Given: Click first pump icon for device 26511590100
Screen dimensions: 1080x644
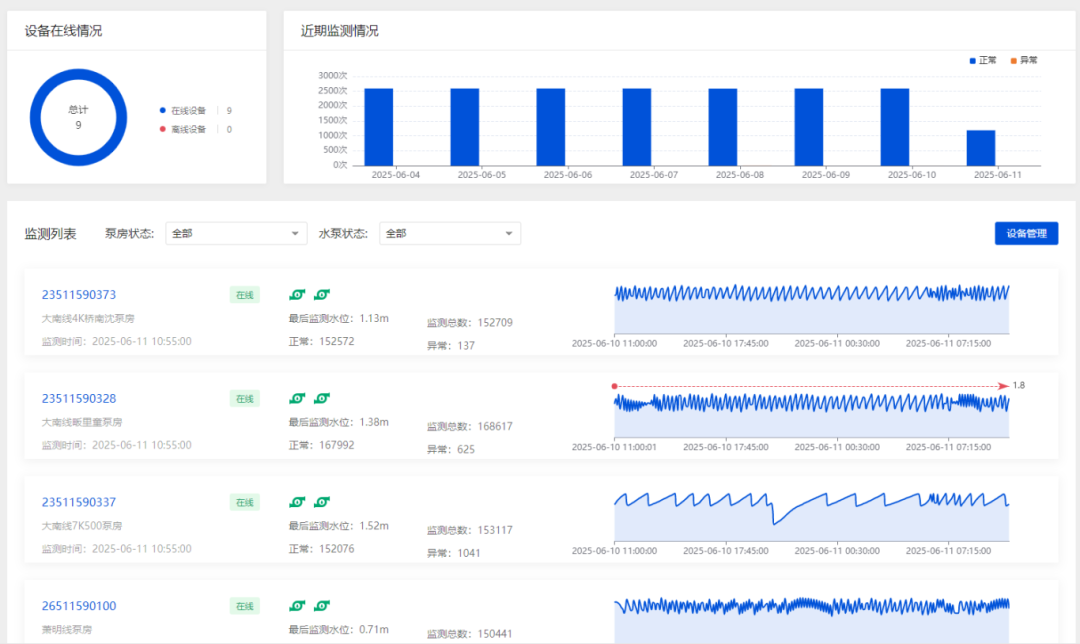Looking at the screenshot, I should tap(297, 605).
